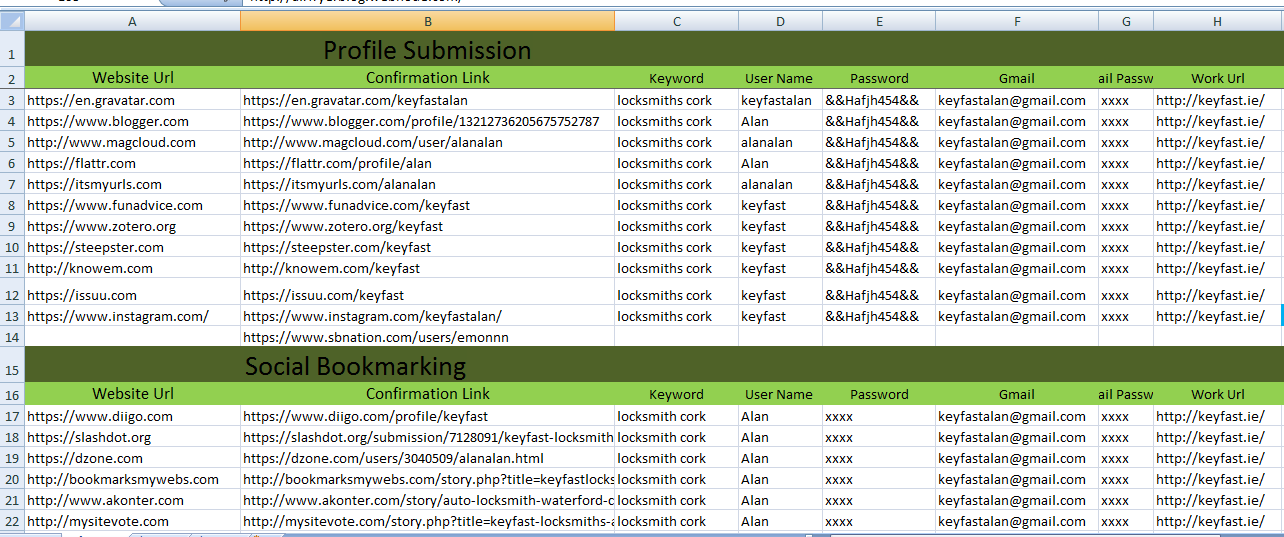Select the https://www.instagram.com/ cell
1284x537 pixels.
(x=133, y=316)
